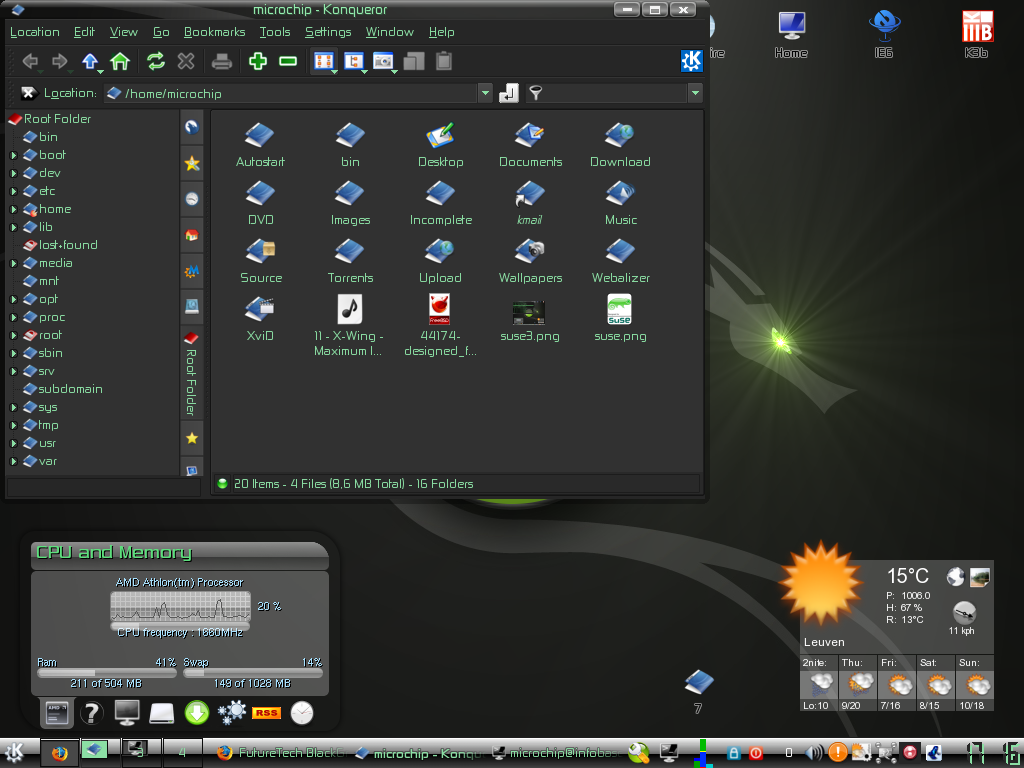This screenshot has height=768, width=1024.
Task: Click the Ram usage bar
Action: [x=106, y=673]
